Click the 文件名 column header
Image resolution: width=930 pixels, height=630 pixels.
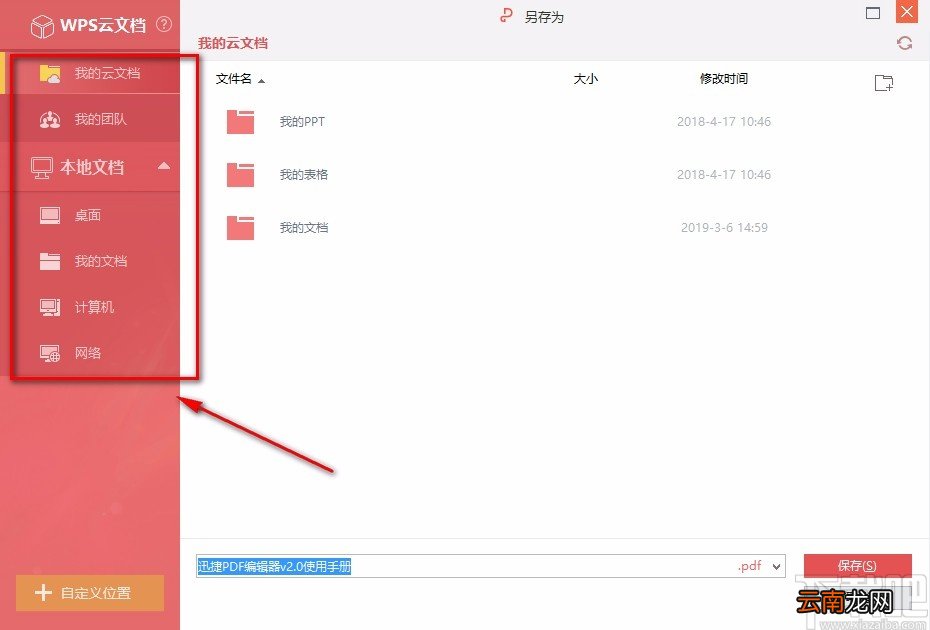coord(234,79)
